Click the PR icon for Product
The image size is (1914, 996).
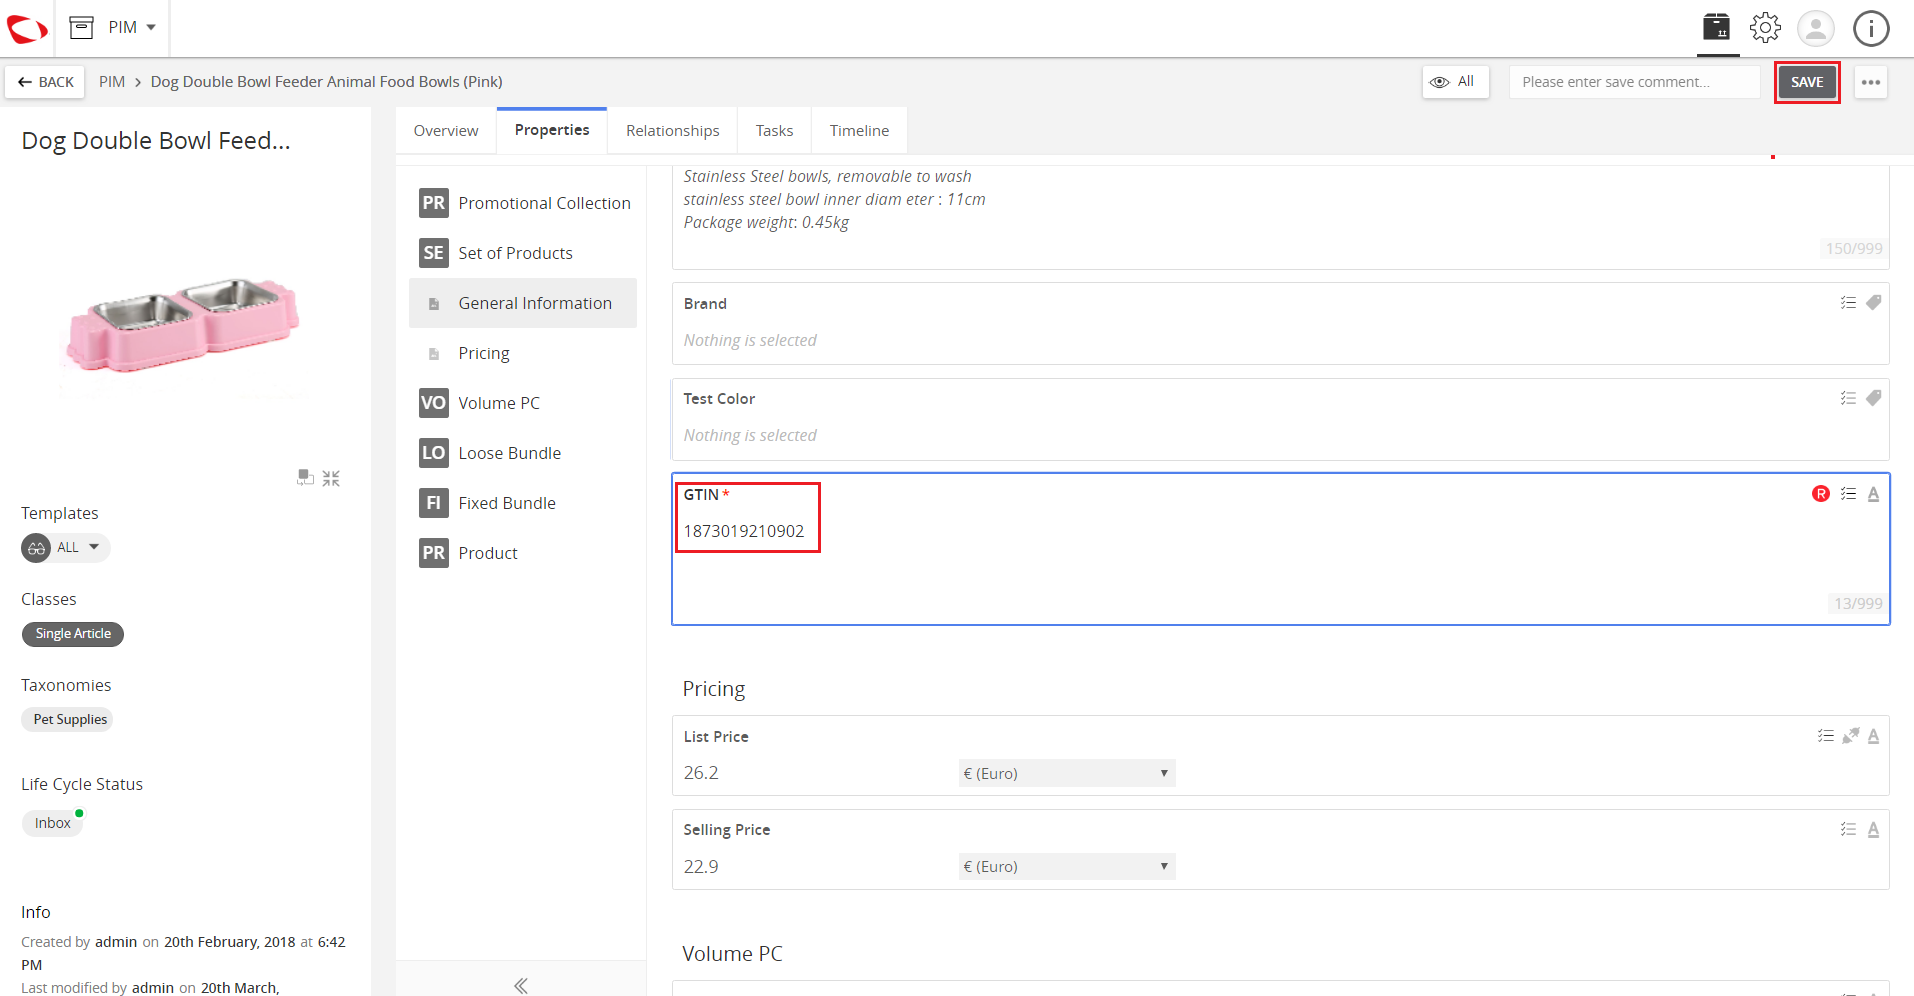pos(433,553)
